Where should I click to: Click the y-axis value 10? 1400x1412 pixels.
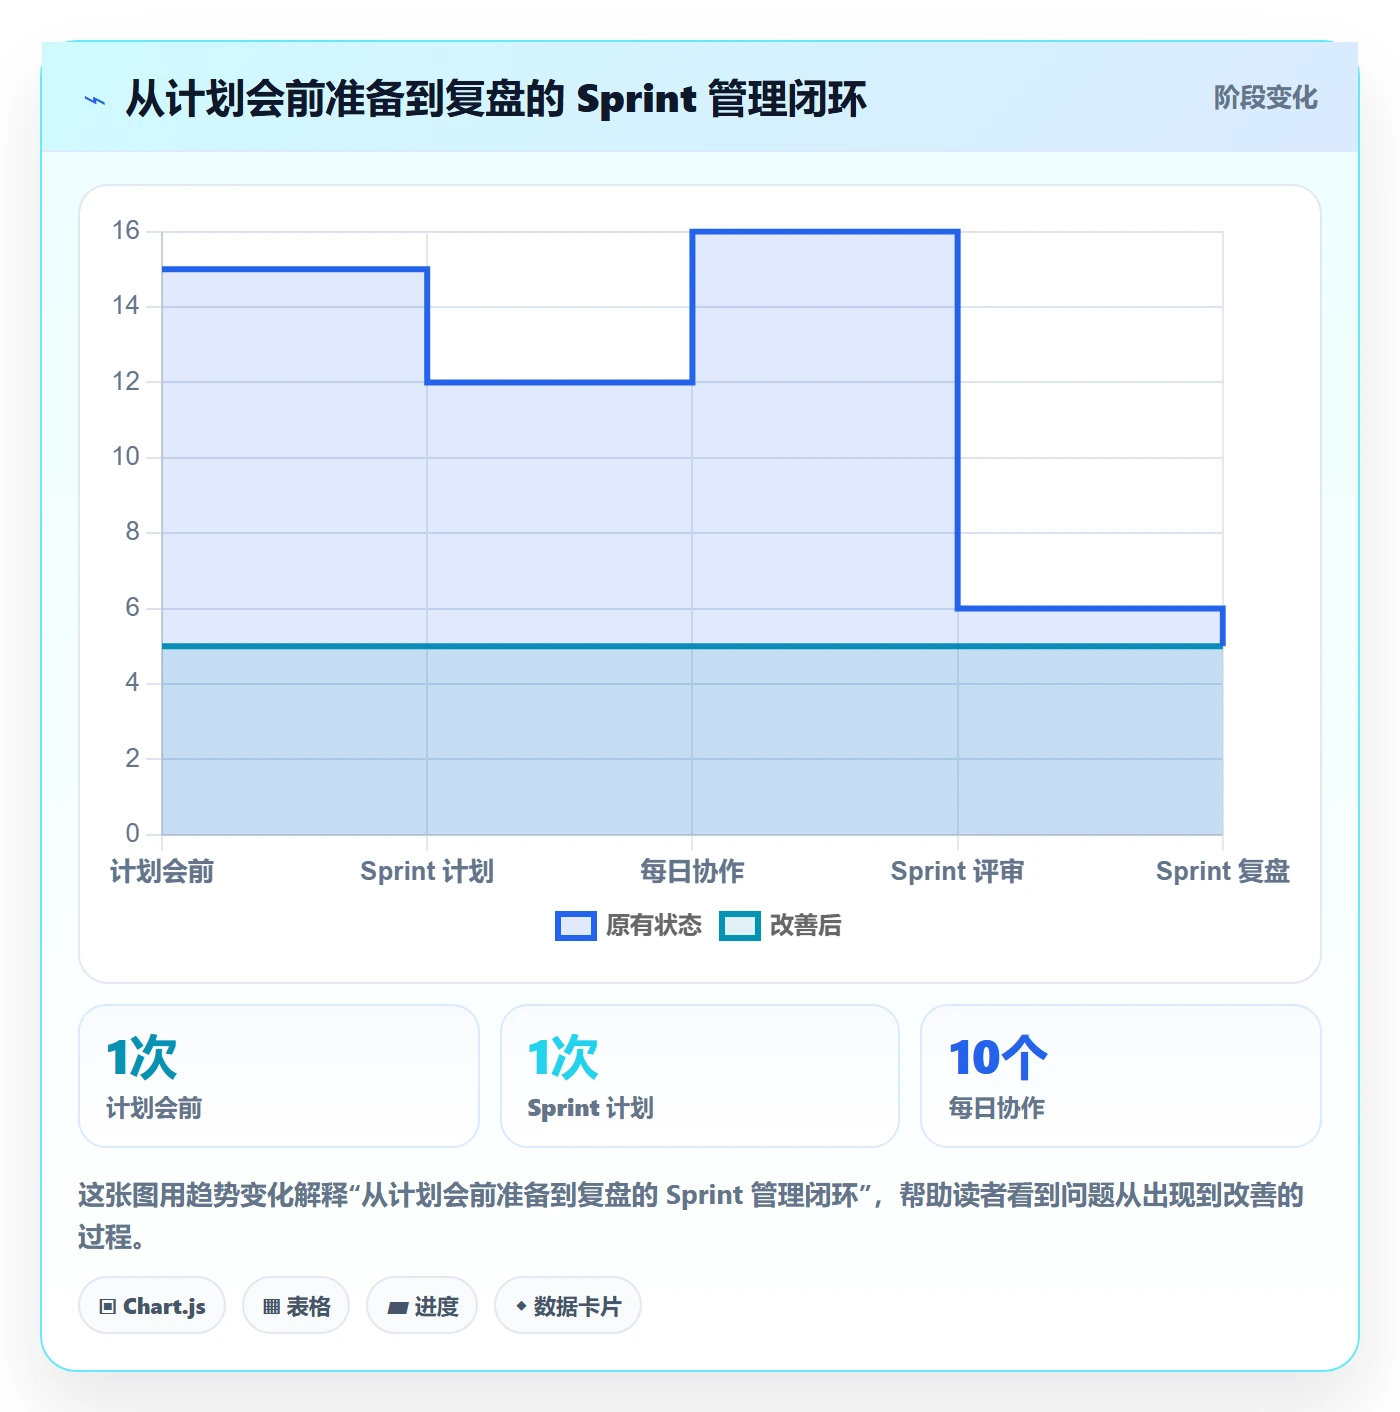tap(126, 457)
